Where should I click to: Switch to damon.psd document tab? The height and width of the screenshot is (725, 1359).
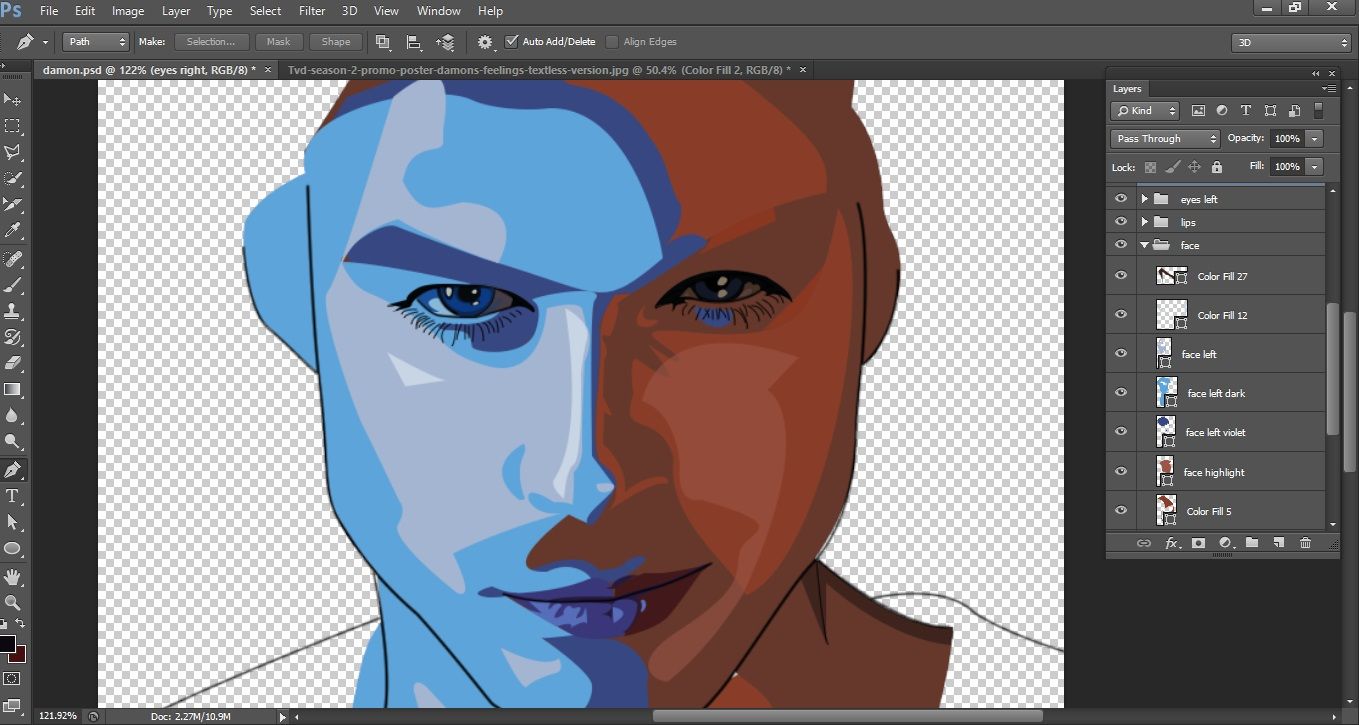coord(157,70)
